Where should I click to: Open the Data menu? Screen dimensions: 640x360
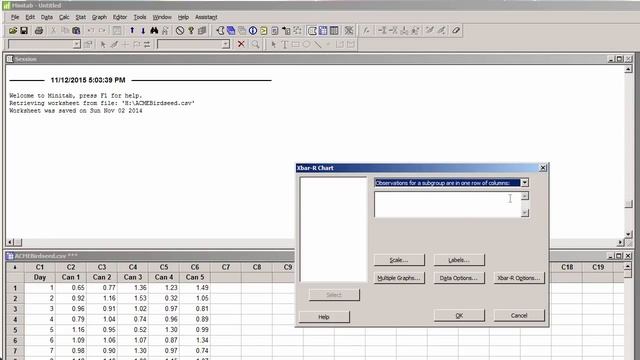(47, 17)
